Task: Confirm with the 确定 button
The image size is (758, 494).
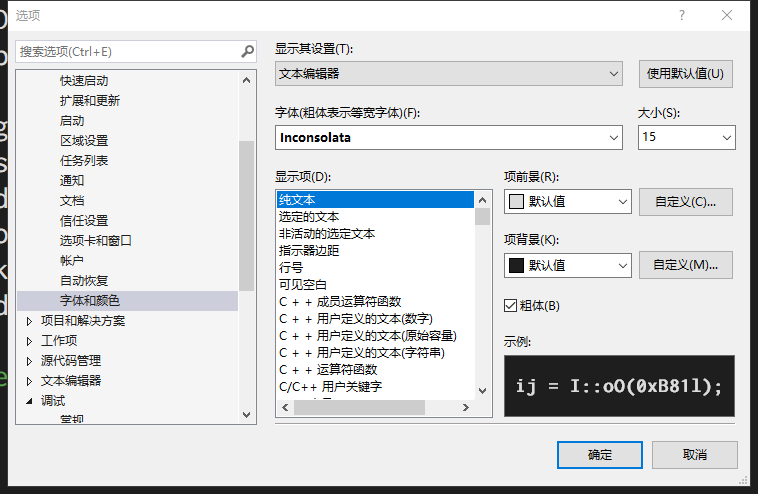Action: [599, 455]
